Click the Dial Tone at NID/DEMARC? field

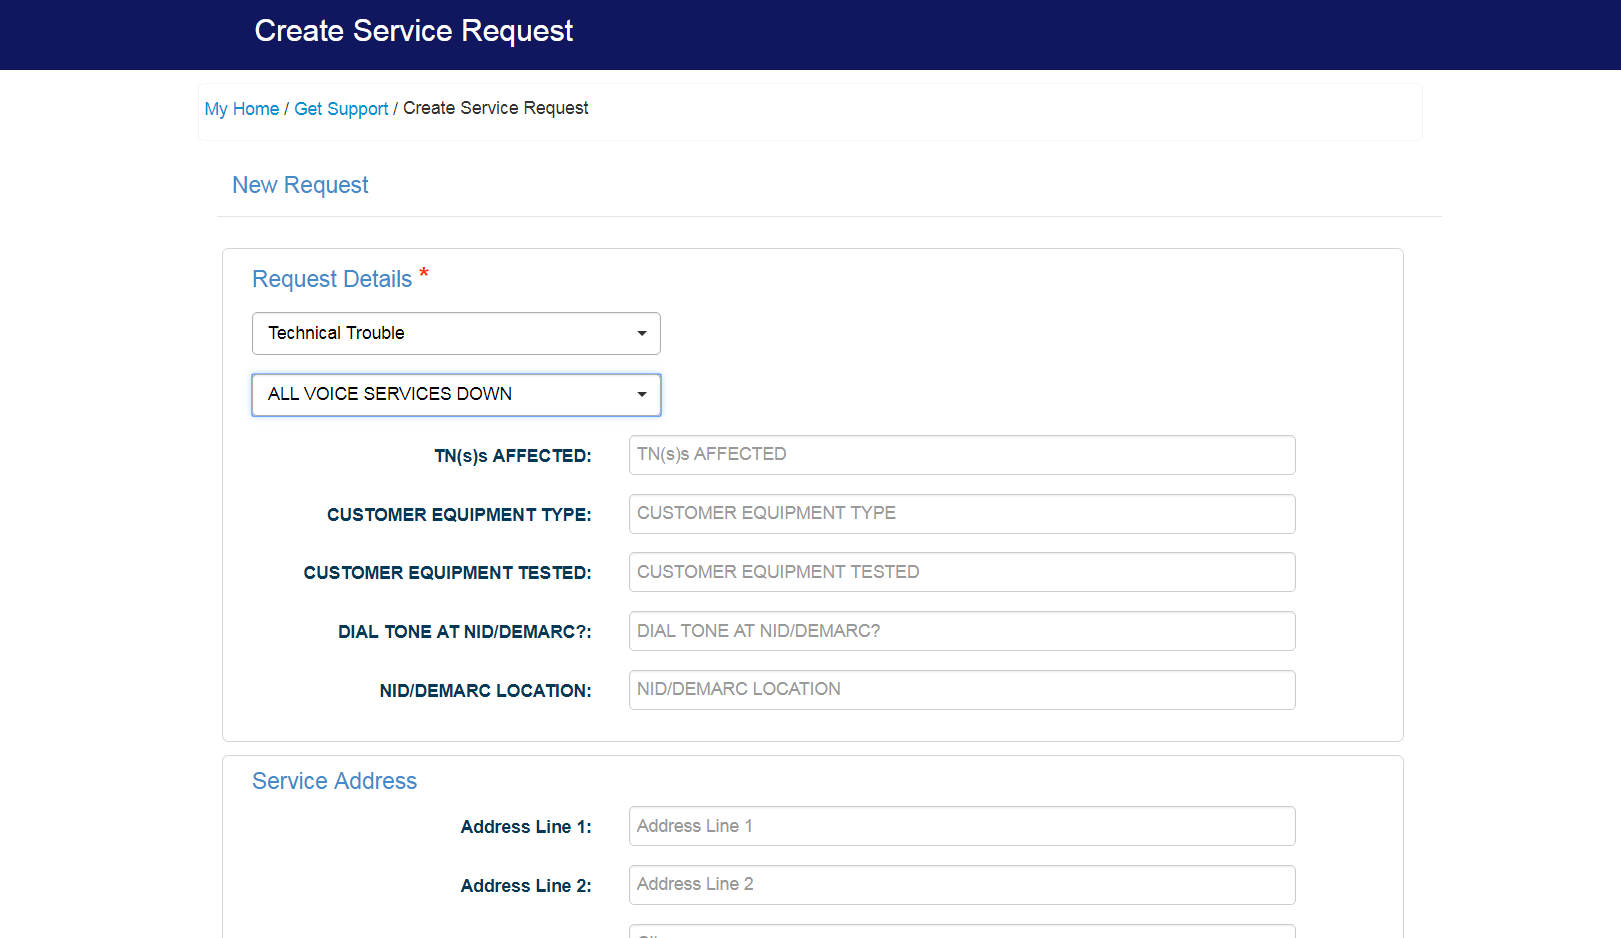pos(961,631)
